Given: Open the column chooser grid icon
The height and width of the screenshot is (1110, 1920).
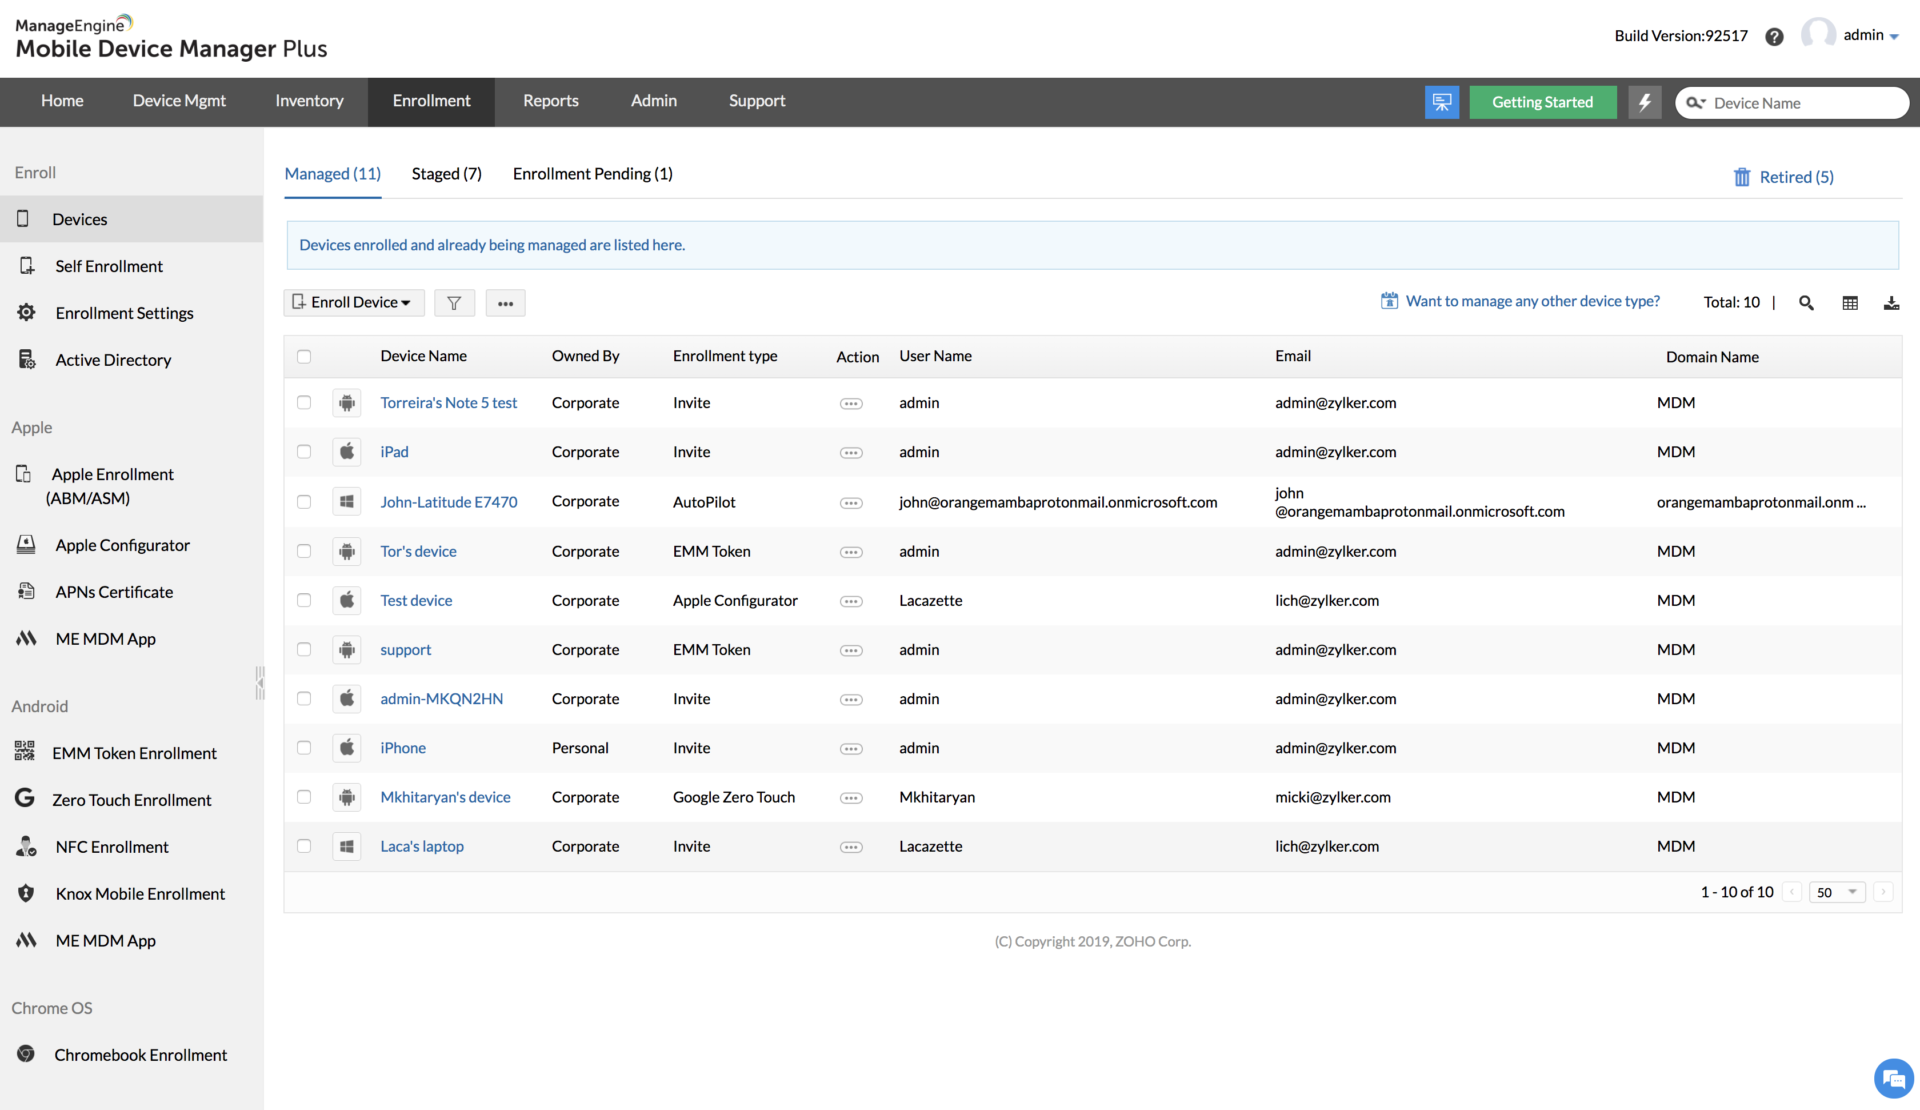Looking at the screenshot, I should click(x=1850, y=303).
